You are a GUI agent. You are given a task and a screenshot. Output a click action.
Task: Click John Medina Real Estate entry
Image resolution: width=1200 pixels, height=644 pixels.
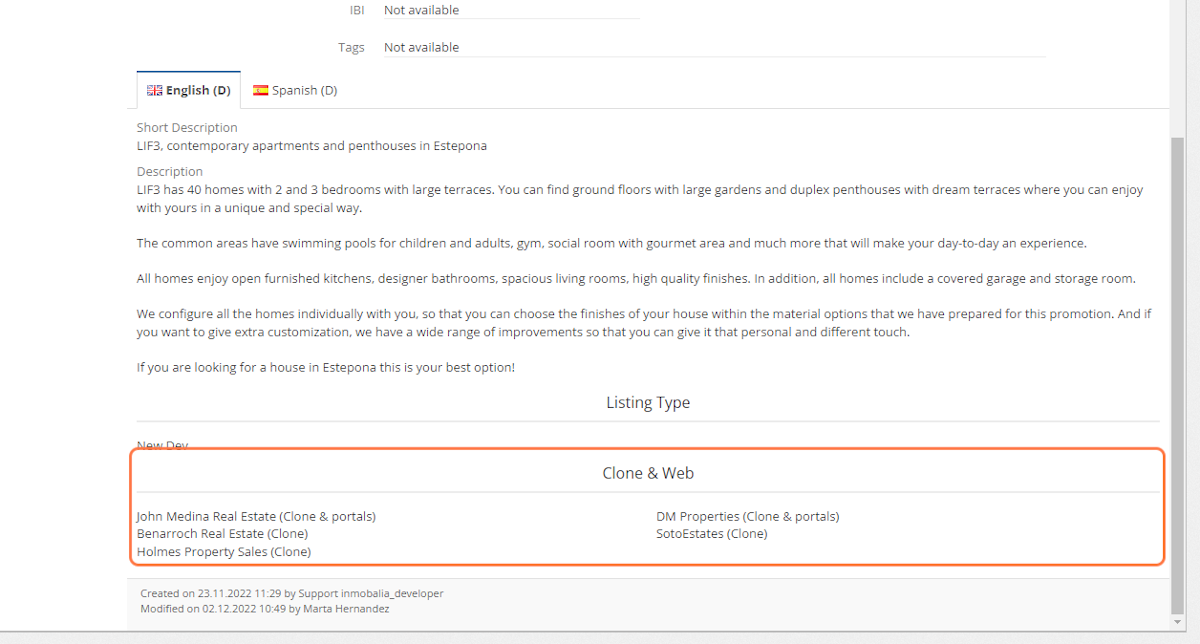(x=256, y=517)
